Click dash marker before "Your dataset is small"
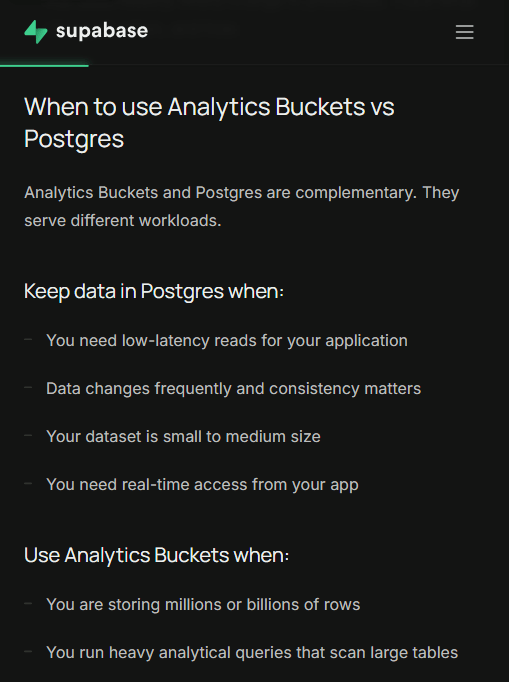Image resolution: width=509 pixels, height=682 pixels. (28, 435)
